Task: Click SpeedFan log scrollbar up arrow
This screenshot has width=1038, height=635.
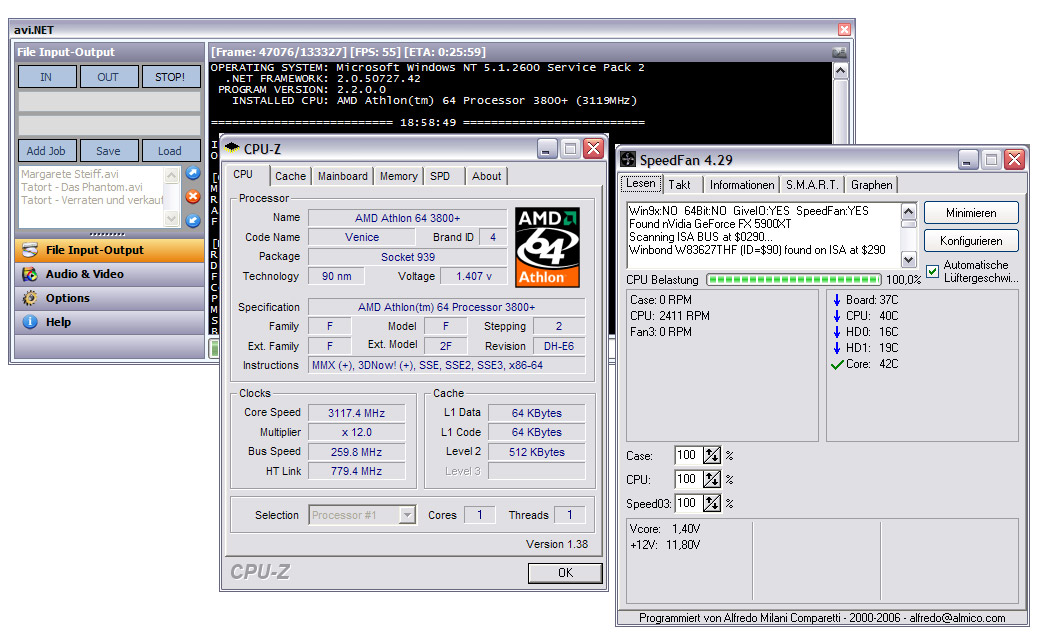Action: tap(909, 212)
